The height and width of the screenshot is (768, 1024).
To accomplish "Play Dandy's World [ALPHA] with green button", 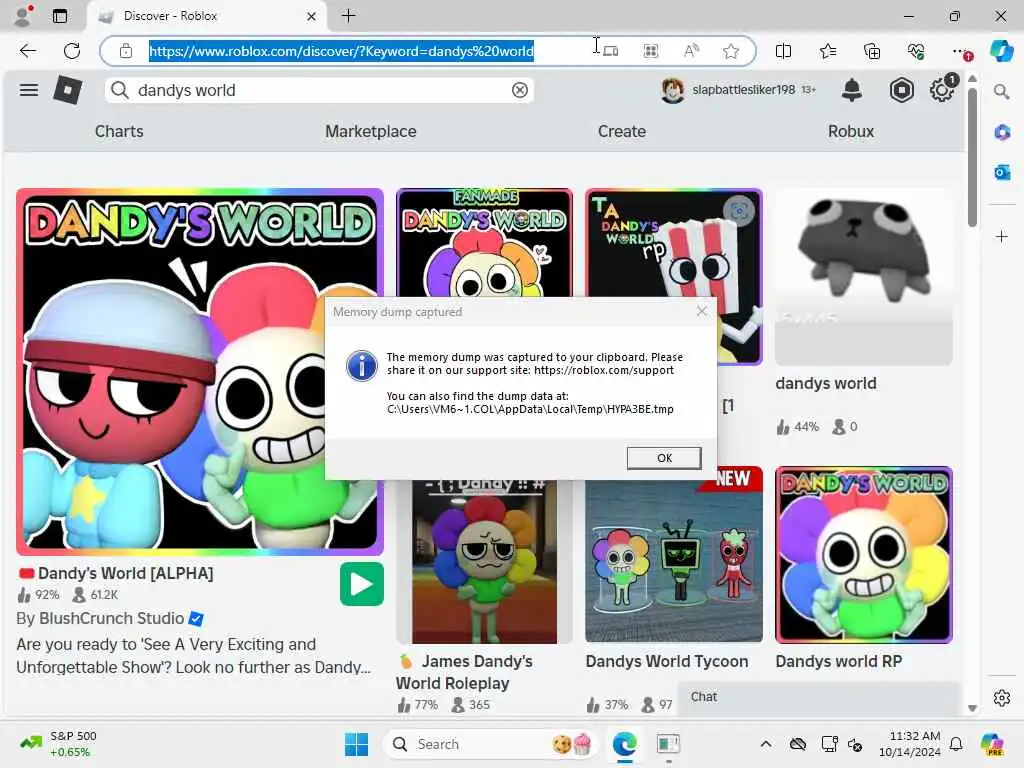I will (x=362, y=584).
